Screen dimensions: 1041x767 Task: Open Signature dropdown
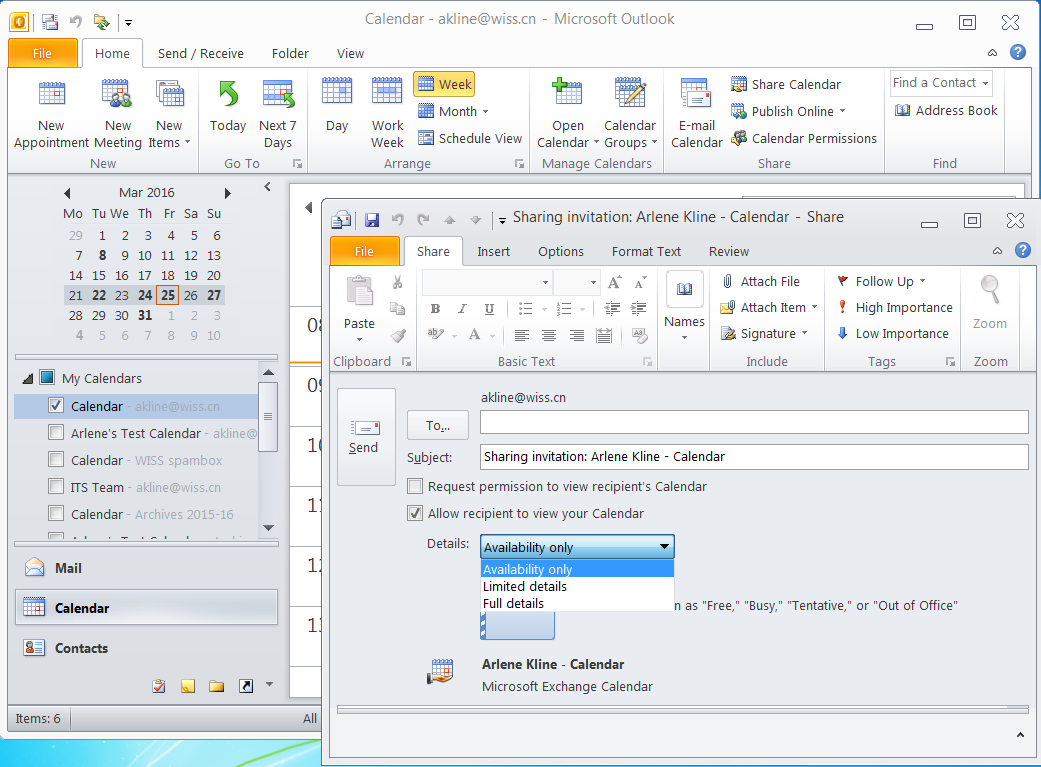pos(804,333)
